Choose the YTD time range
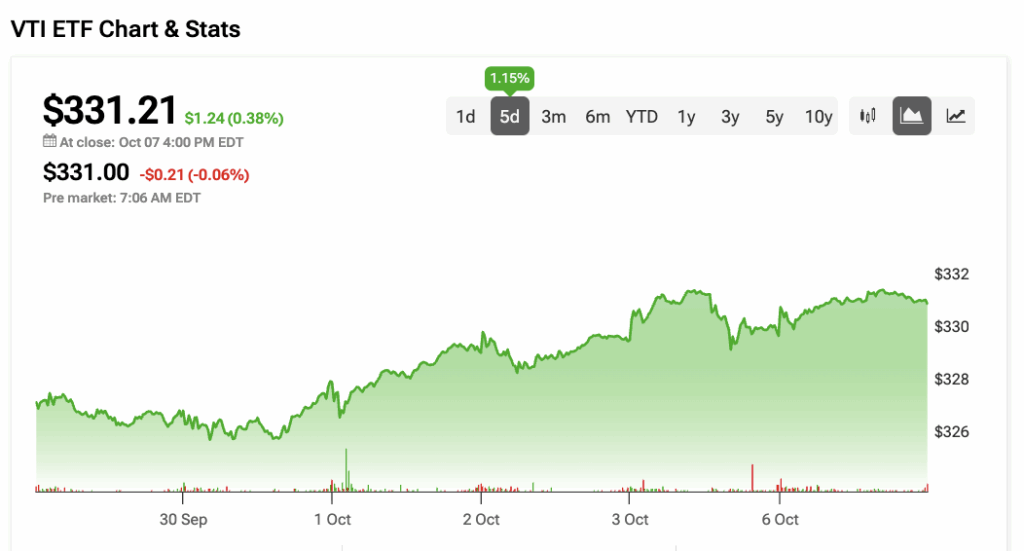The image size is (1024, 551). [642, 117]
